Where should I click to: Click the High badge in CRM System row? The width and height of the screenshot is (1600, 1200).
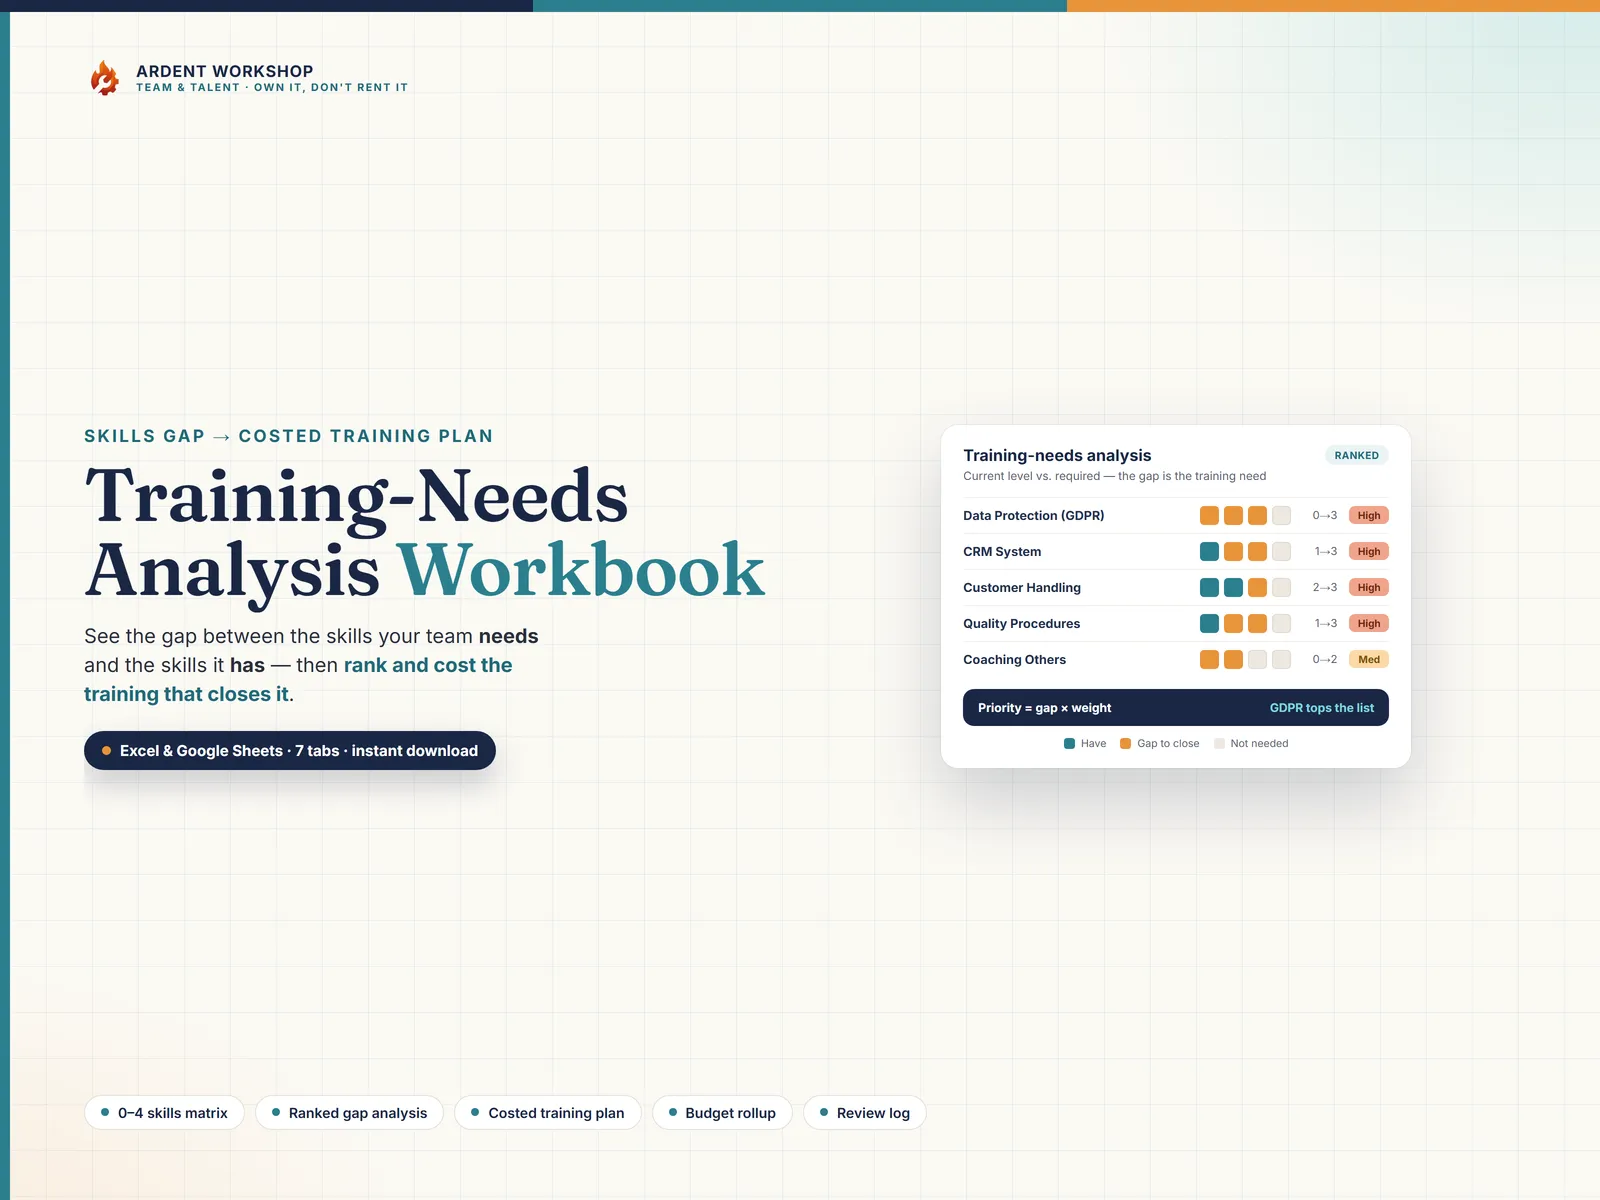click(1369, 552)
